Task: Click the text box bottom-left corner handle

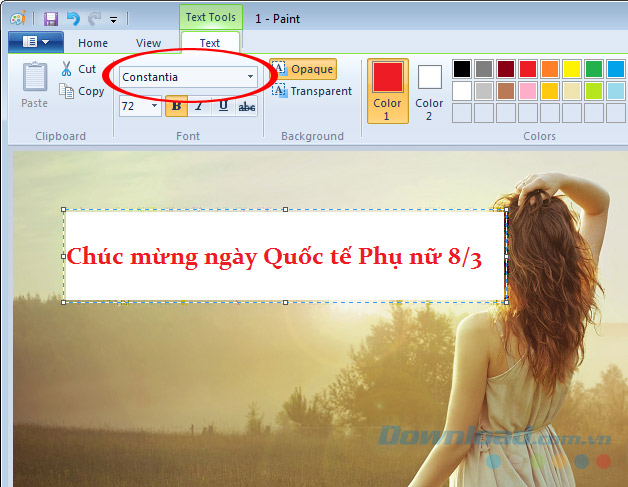Action: [x=63, y=302]
